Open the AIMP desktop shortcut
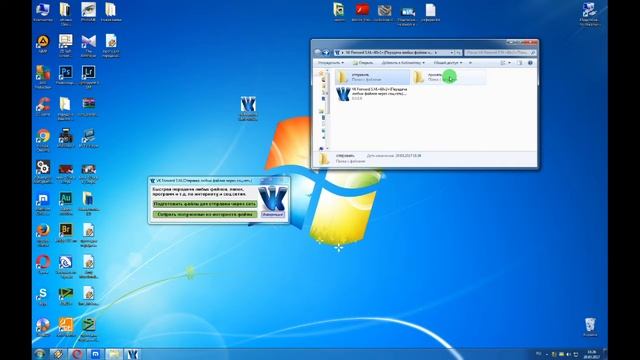This screenshot has height=360, width=640. coord(43,44)
